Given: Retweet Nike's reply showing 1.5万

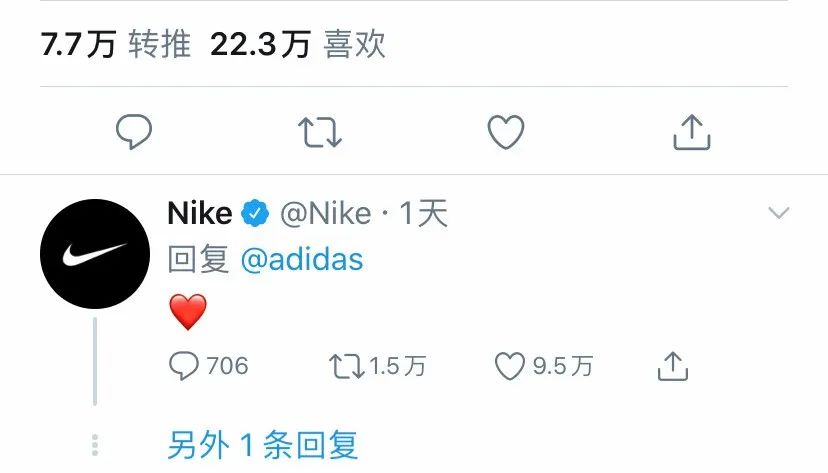Looking at the screenshot, I should 377,366.
